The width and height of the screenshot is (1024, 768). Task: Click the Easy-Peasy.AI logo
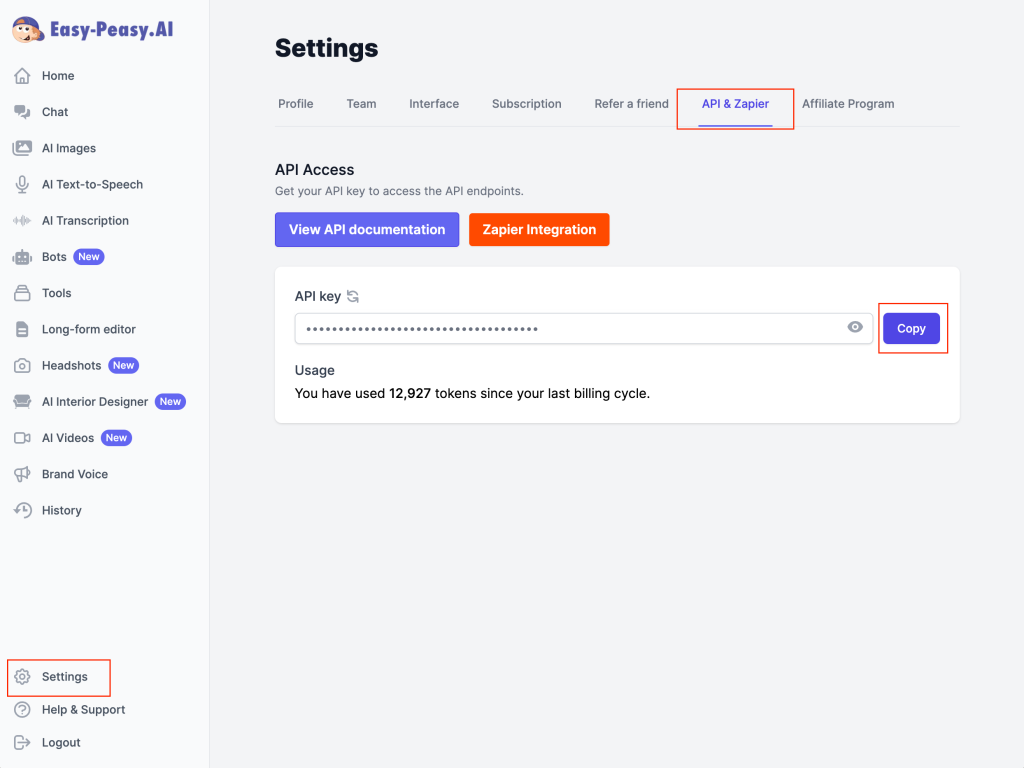[93, 30]
